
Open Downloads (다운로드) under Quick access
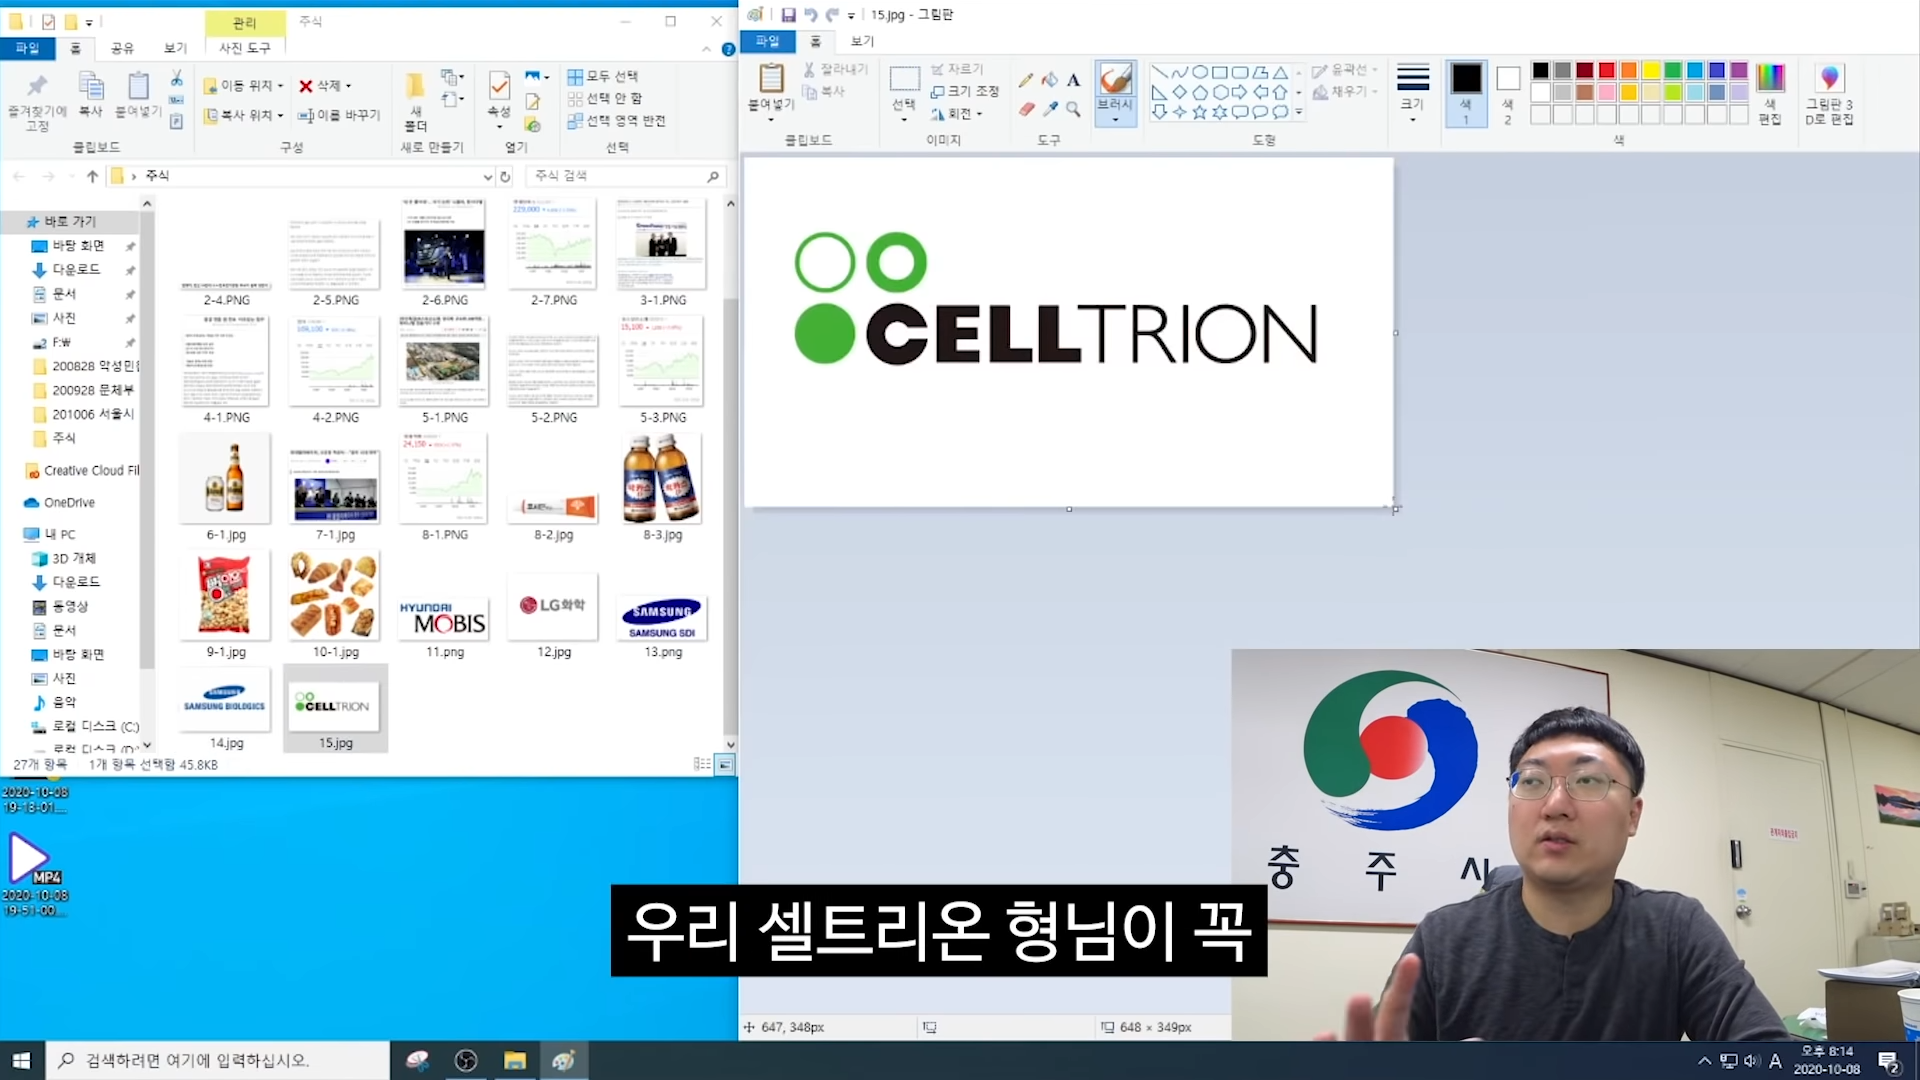76,270
